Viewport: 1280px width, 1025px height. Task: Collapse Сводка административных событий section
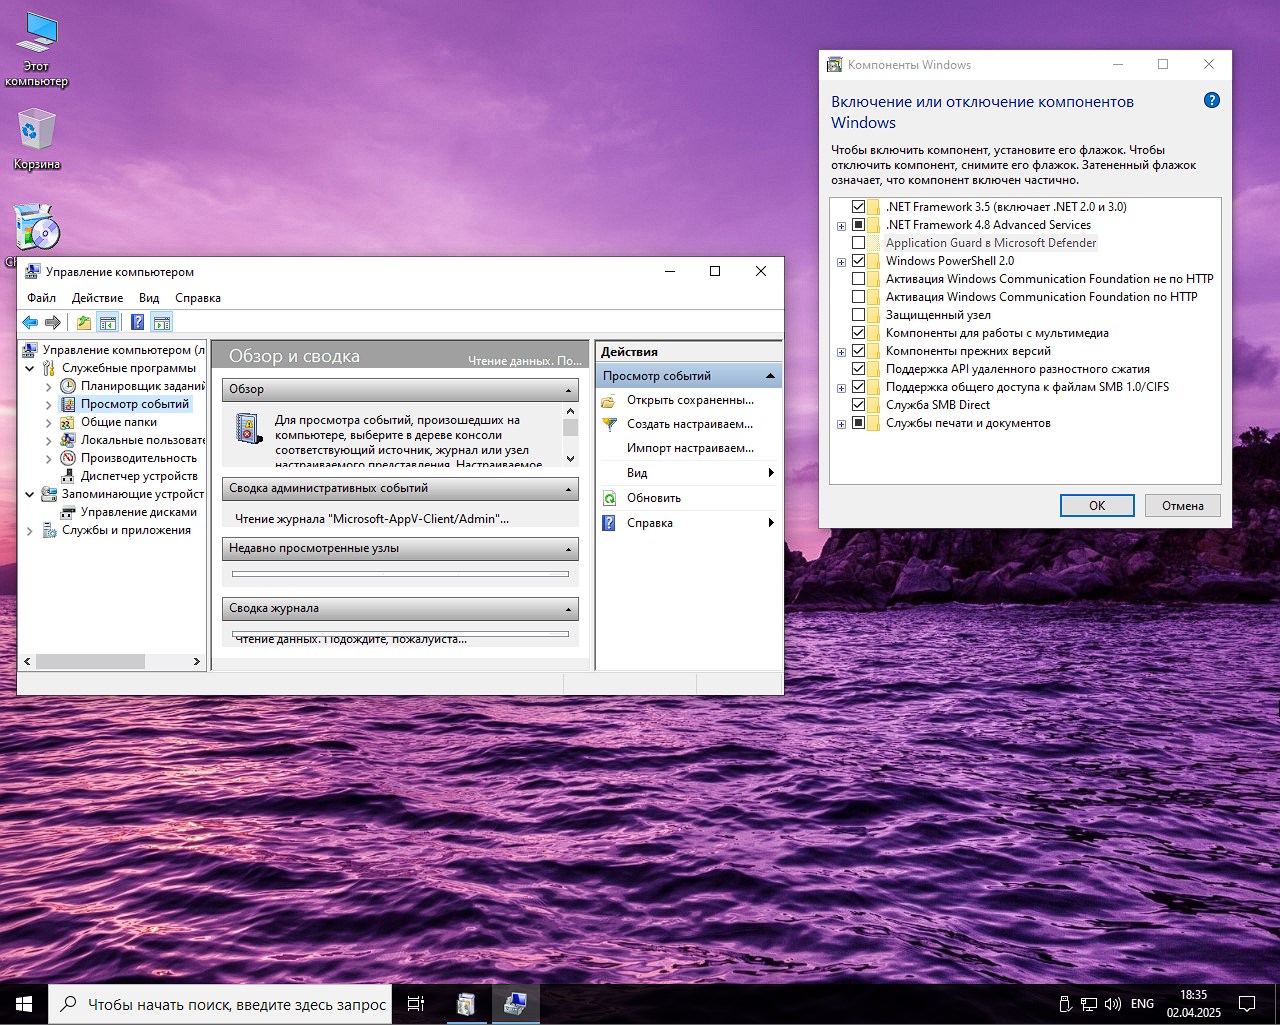pos(568,489)
